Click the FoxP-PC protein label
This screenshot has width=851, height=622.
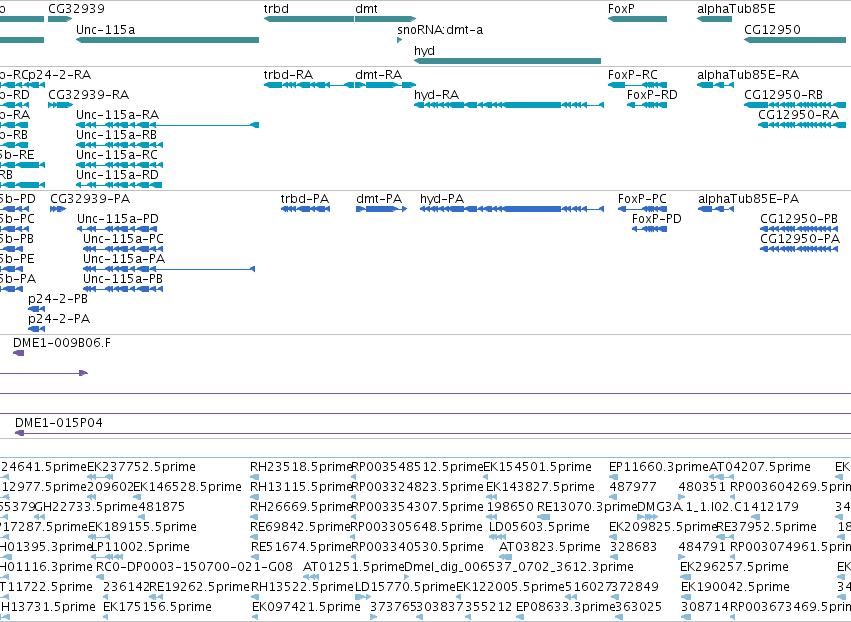click(x=642, y=199)
